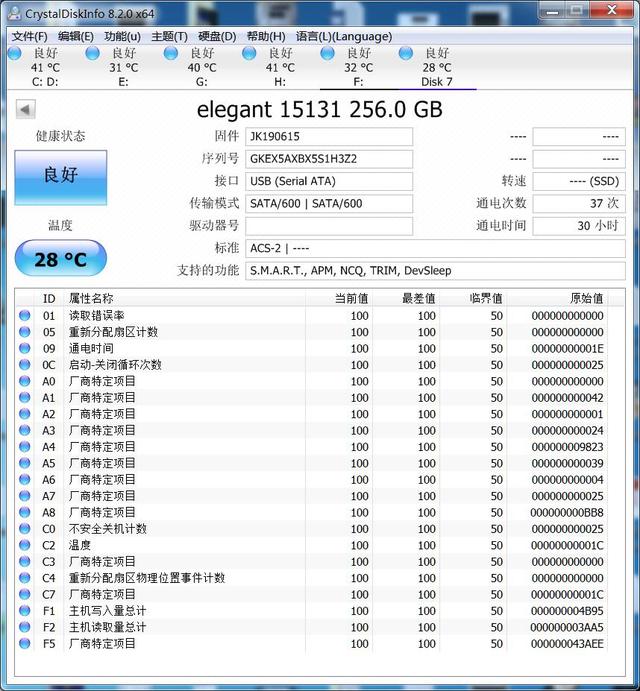Click the CrystalDiskInfo title bar app icon
The image size is (640, 691).
point(15,13)
